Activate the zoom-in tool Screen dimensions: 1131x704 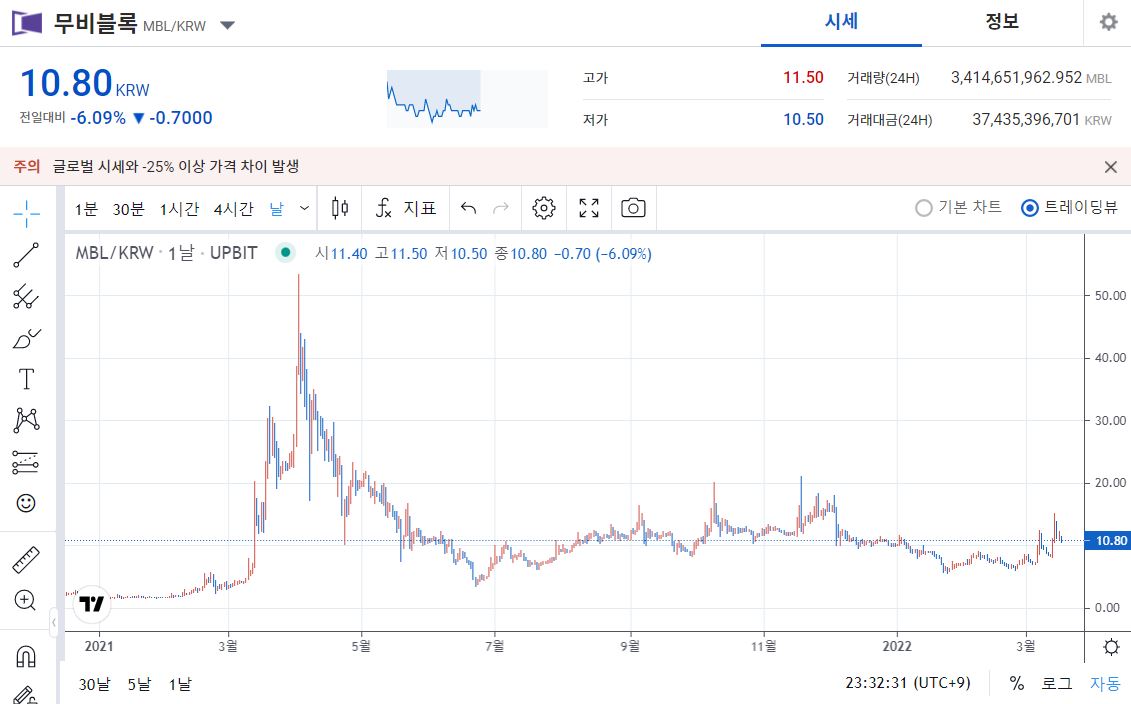(26, 600)
